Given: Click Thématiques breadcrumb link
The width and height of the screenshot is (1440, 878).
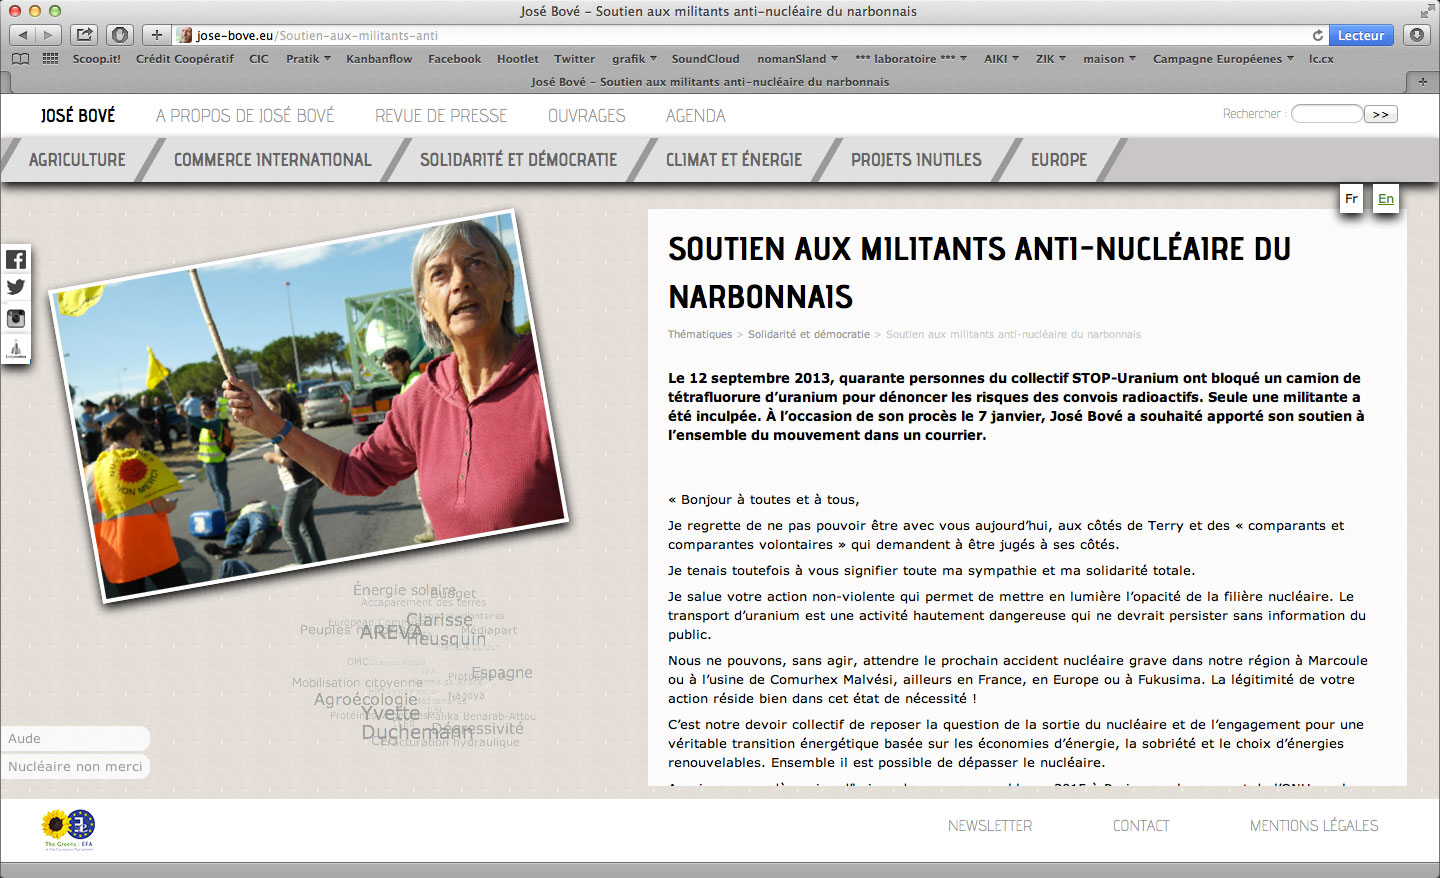Looking at the screenshot, I should [700, 334].
